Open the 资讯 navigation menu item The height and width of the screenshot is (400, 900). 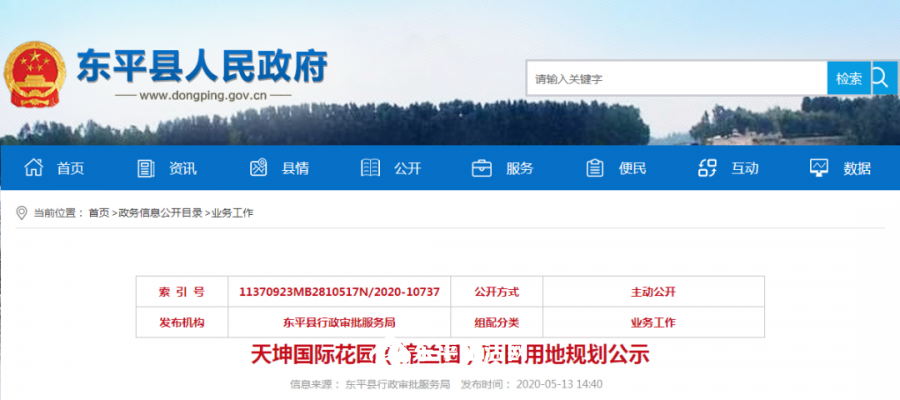[183, 168]
